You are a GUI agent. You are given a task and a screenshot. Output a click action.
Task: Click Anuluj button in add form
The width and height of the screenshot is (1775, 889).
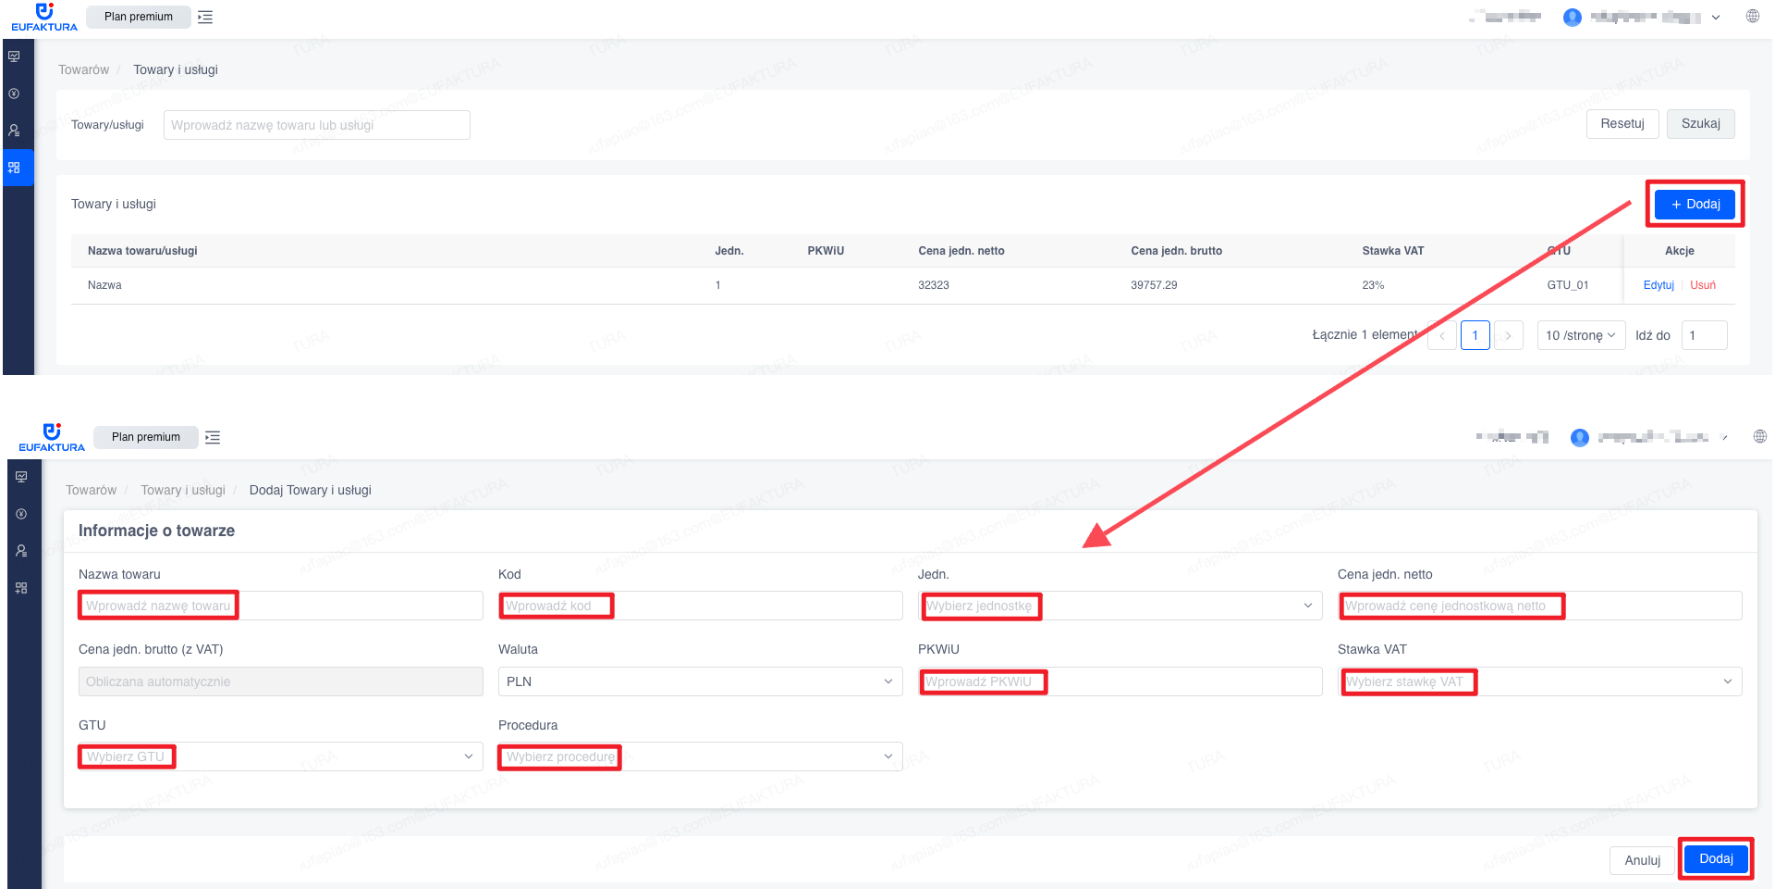[x=1642, y=860]
